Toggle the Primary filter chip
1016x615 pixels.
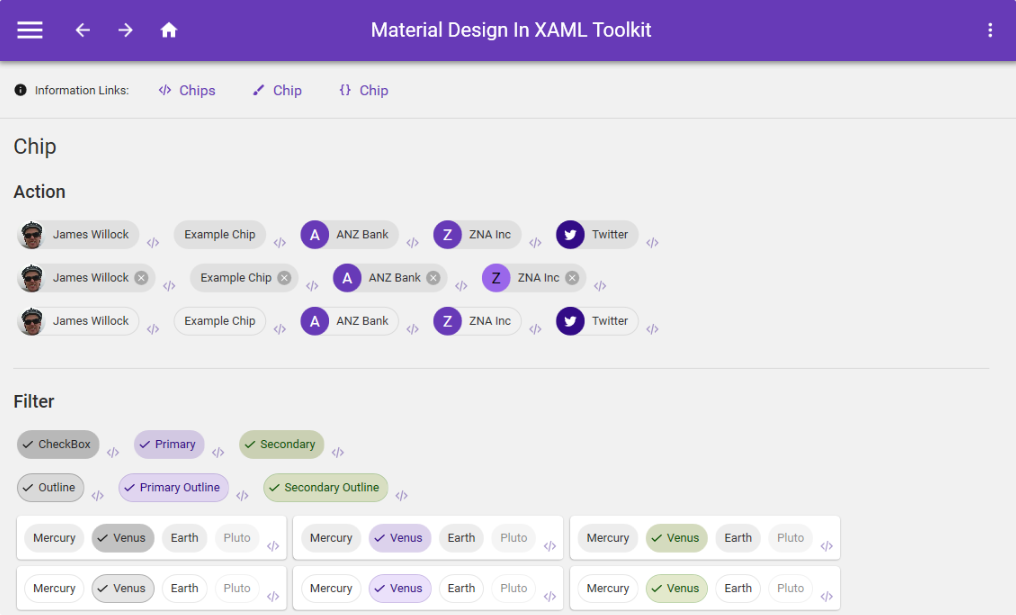click(x=169, y=445)
